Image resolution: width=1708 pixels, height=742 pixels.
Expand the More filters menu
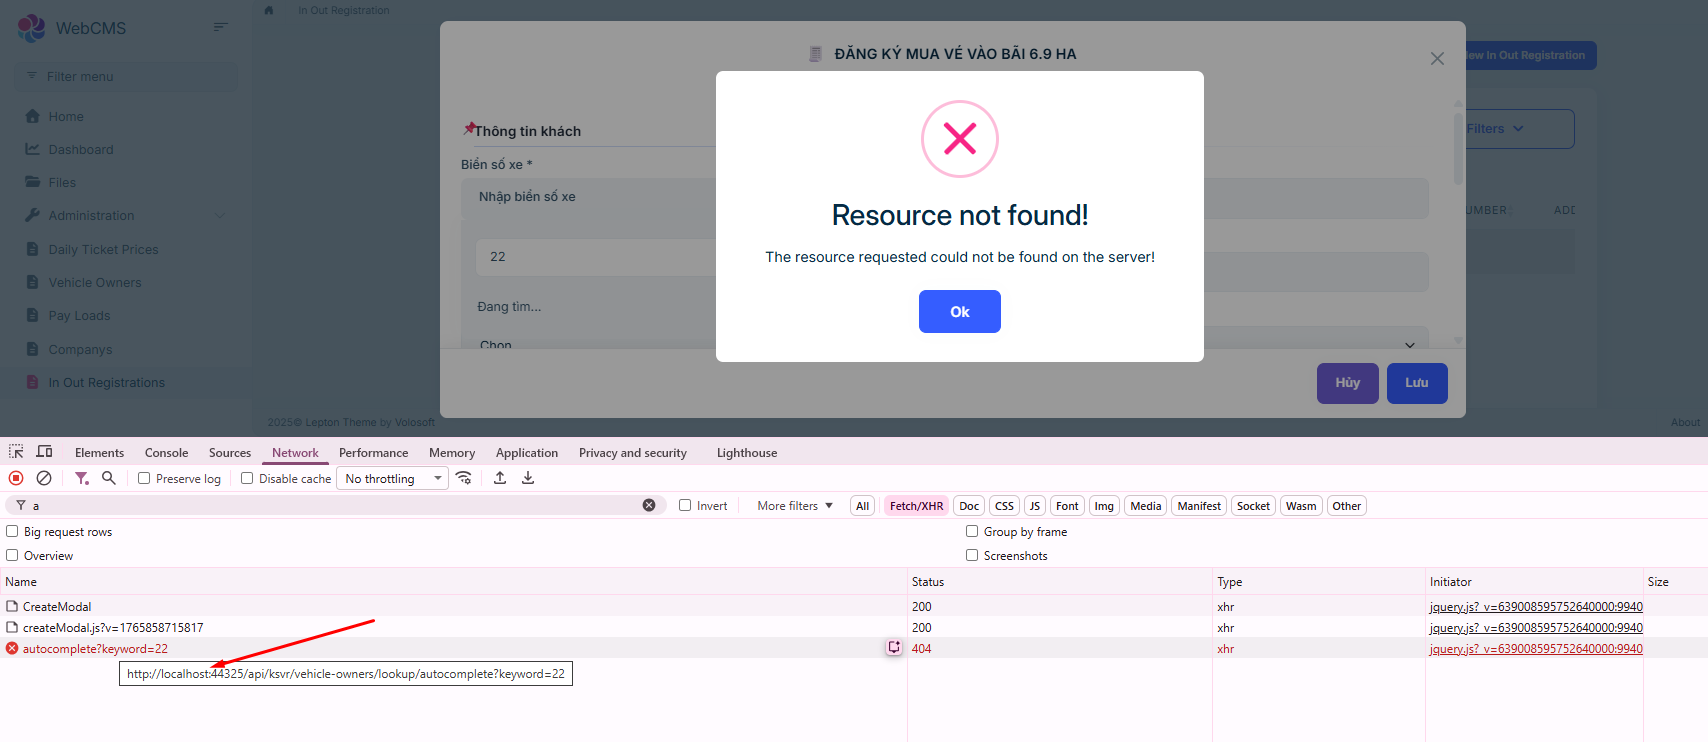click(794, 506)
